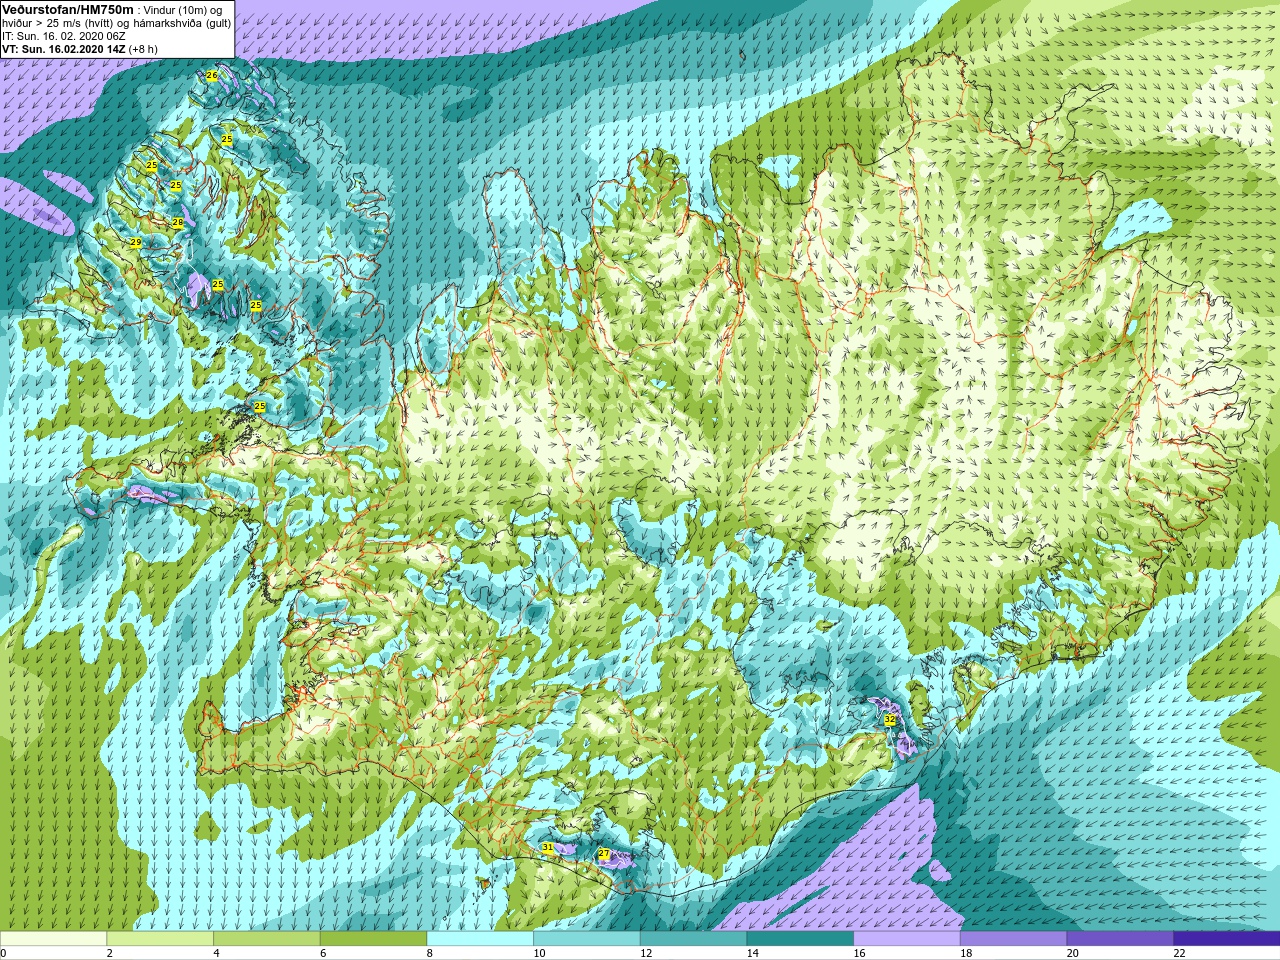Click the above-22 m/s darkest legend swatch

click(1226, 939)
